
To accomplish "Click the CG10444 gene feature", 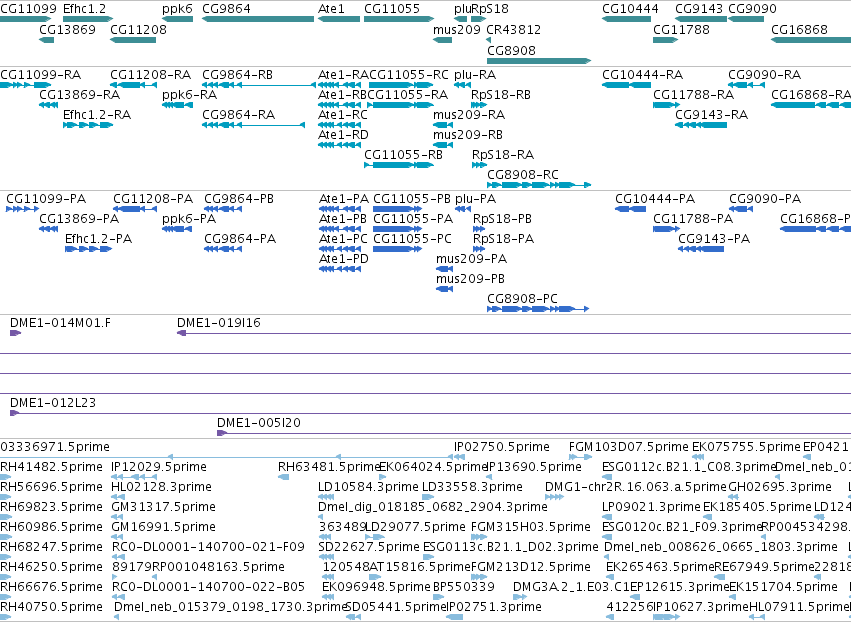I will tap(626, 19).
